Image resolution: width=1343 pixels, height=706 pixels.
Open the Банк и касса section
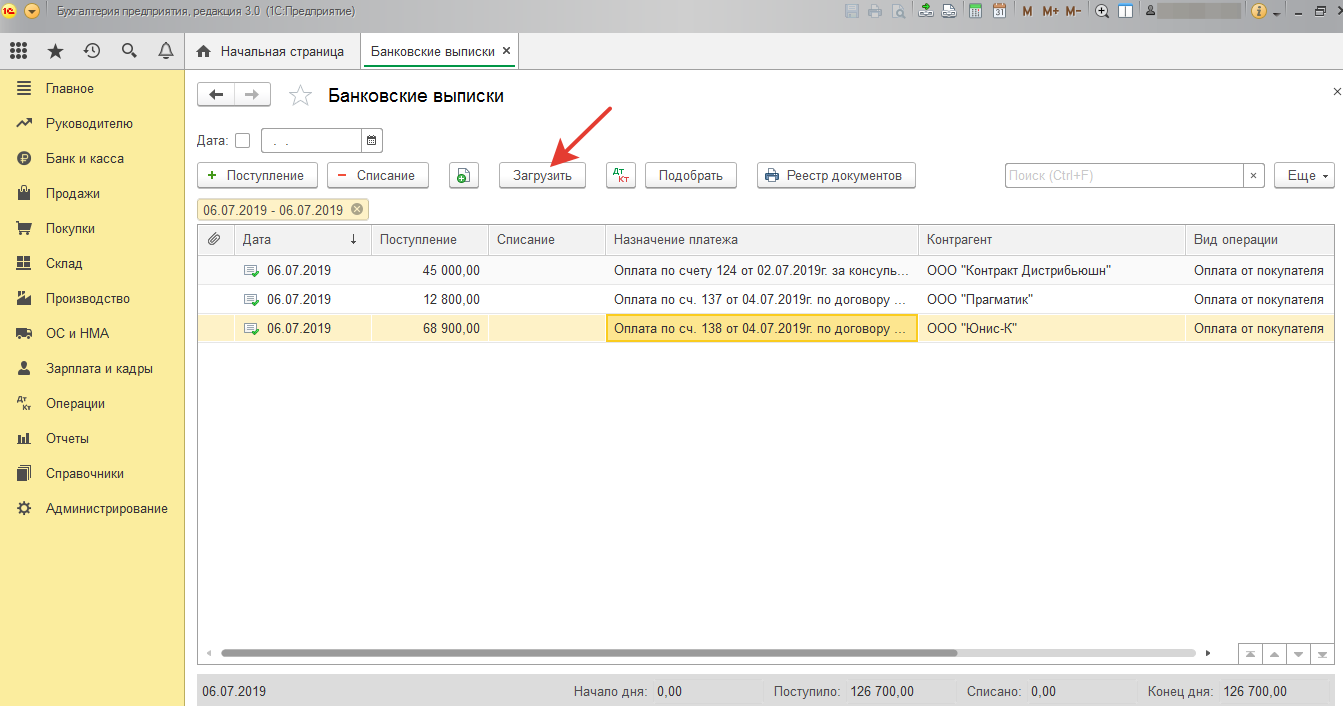(92, 159)
